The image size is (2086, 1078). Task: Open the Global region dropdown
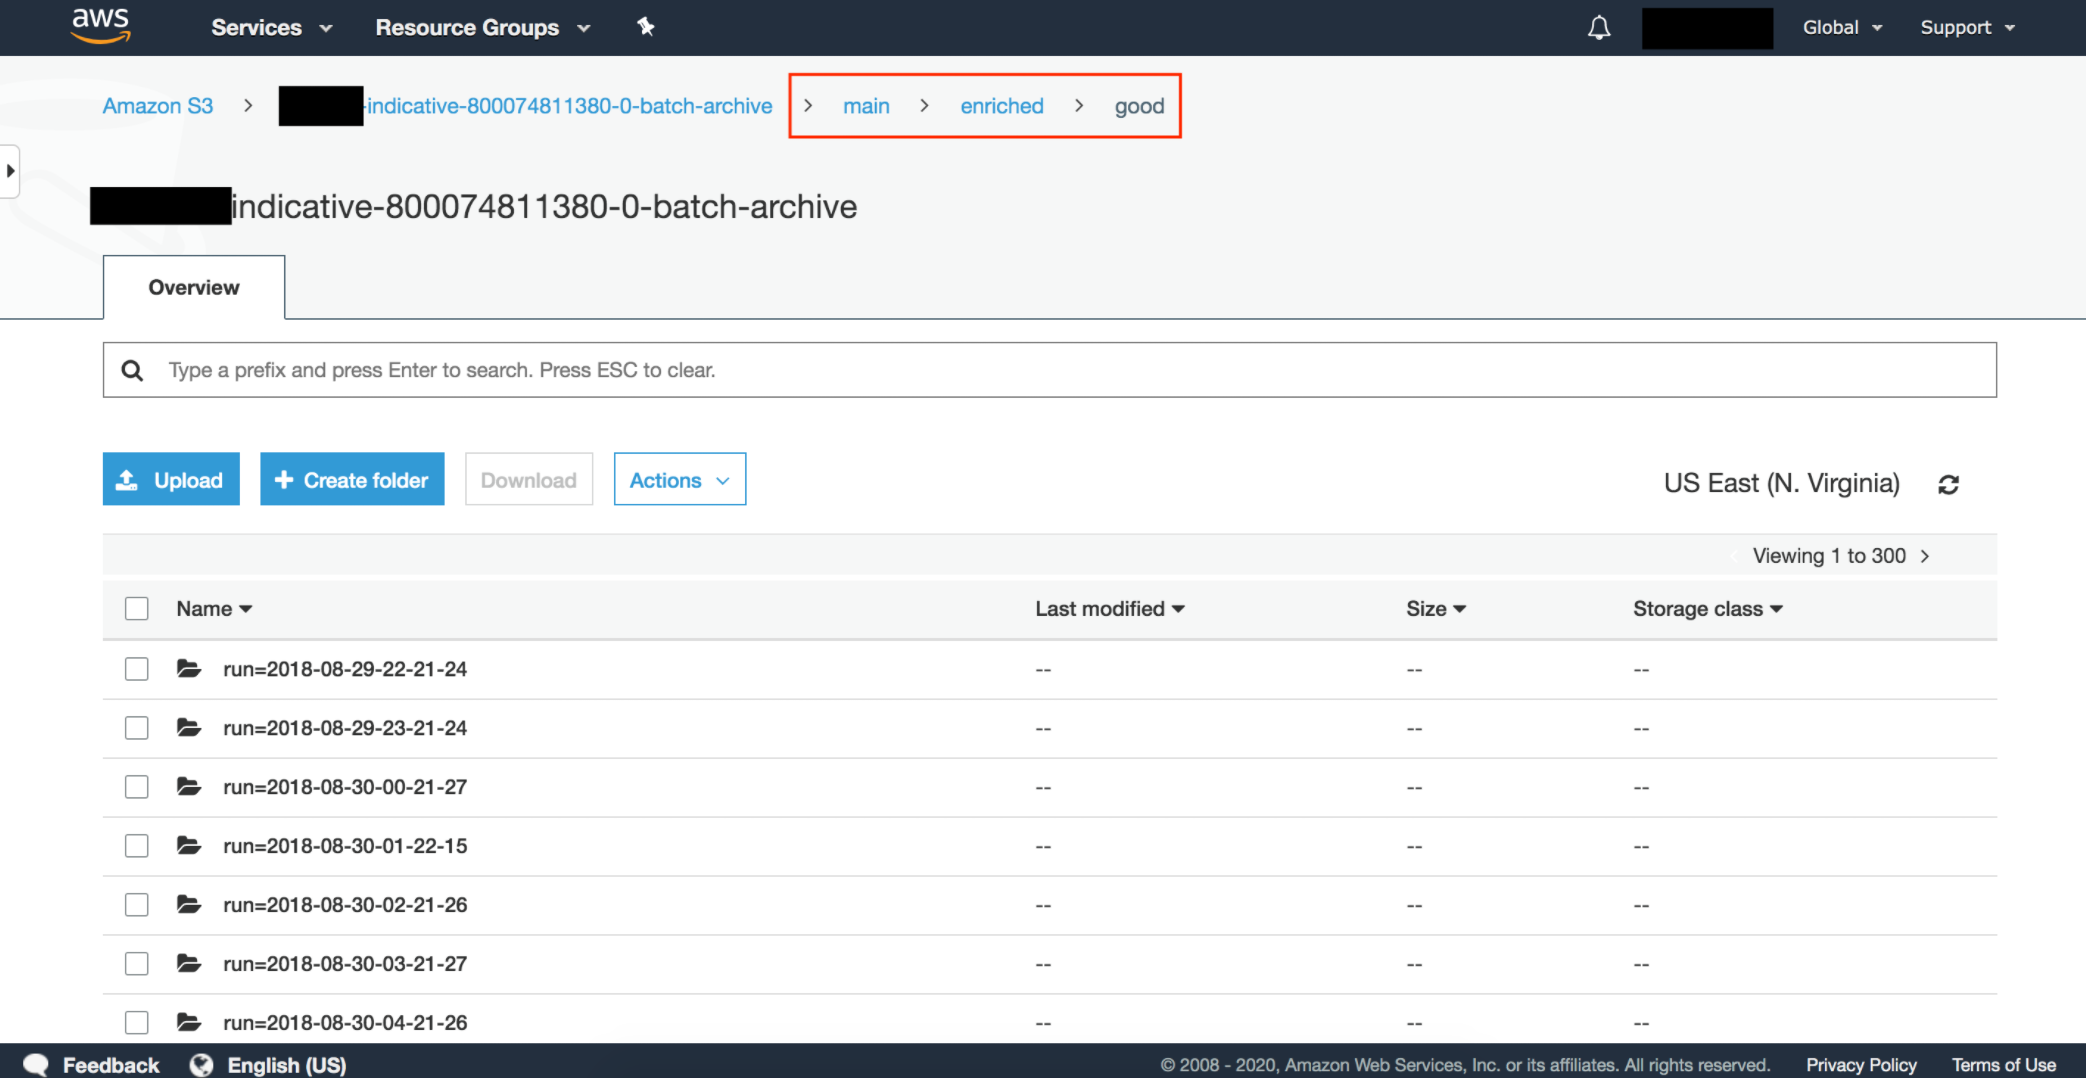tap(1842, 28)
